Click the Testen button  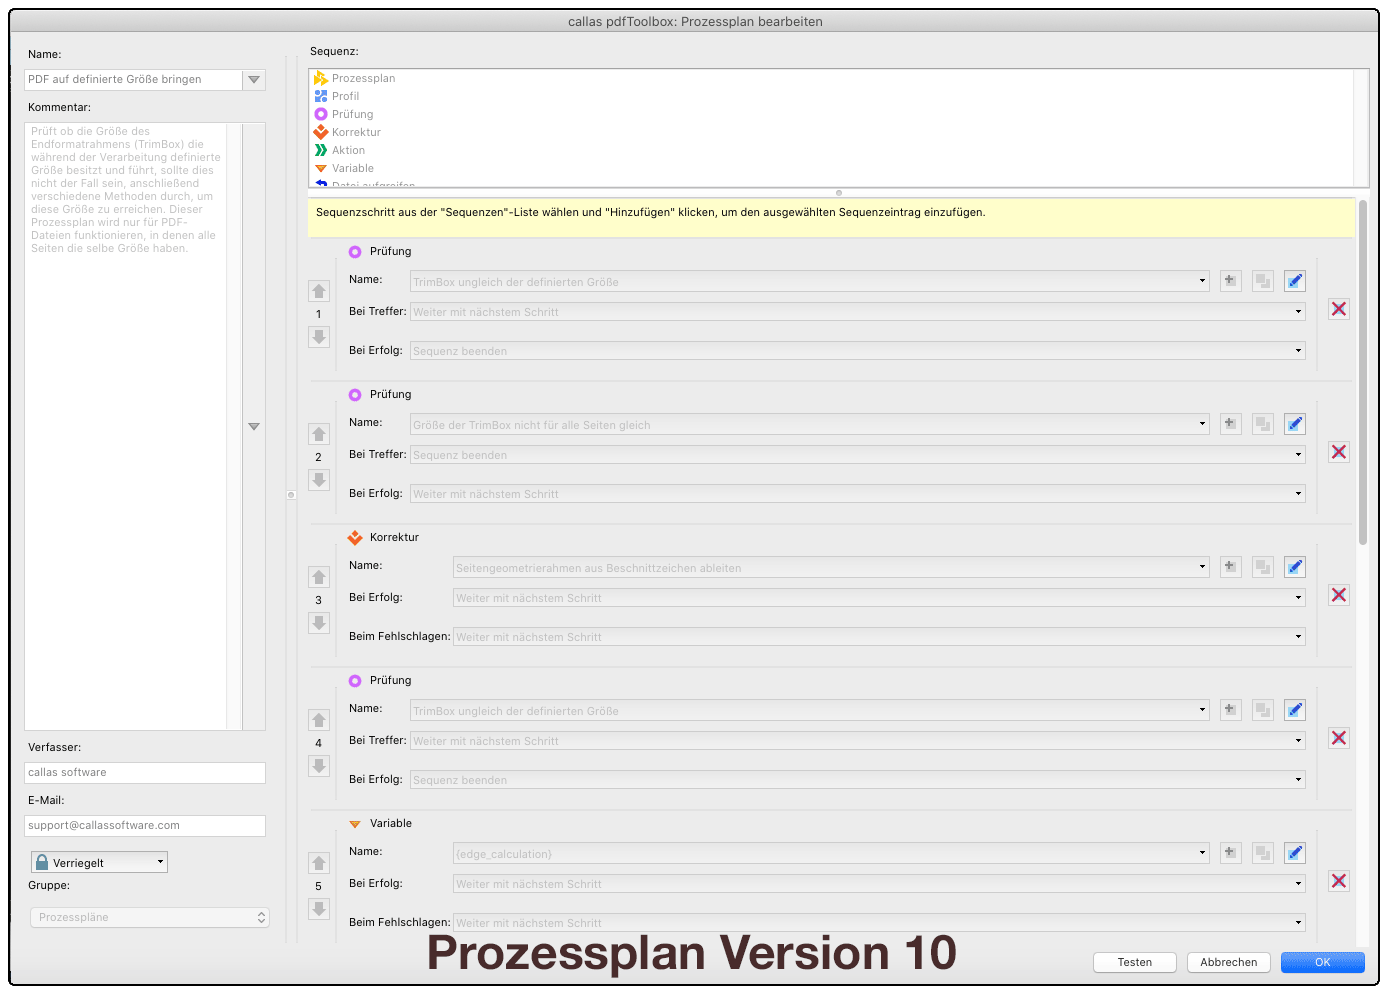pyautogui.click(x=1134, y=962)
